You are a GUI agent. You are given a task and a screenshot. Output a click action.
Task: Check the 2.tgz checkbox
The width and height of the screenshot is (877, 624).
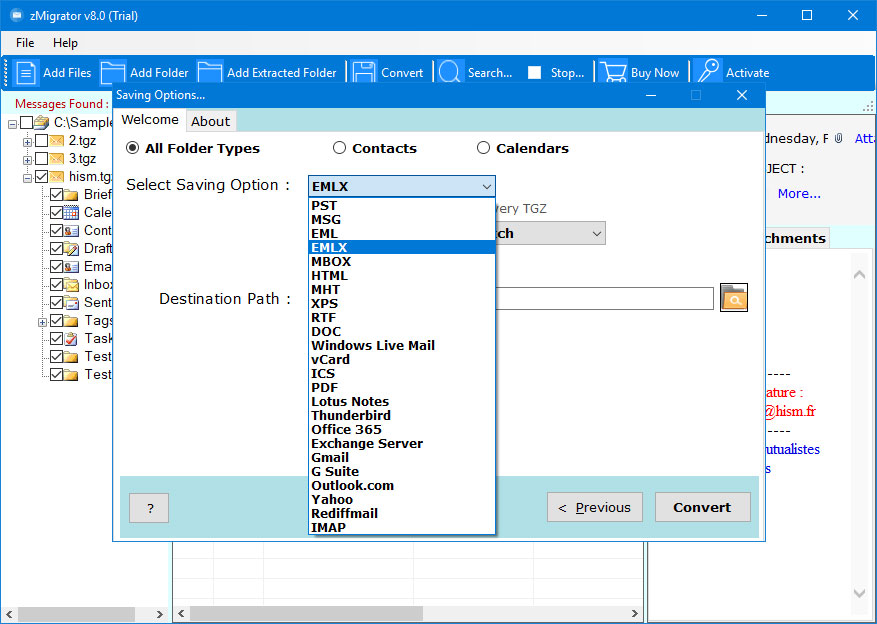tap(41, 140)
